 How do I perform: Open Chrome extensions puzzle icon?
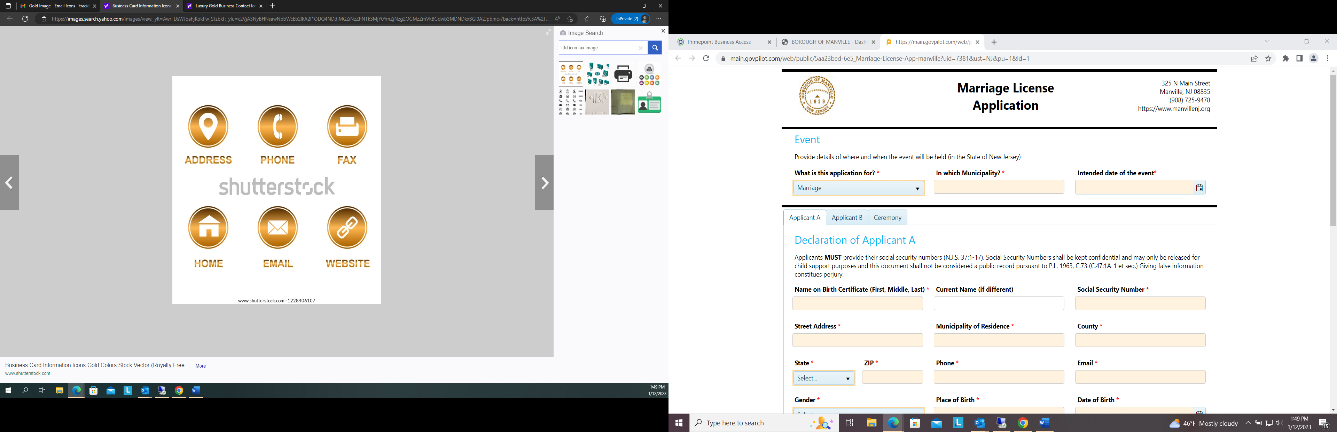(x=1286, y=59)
